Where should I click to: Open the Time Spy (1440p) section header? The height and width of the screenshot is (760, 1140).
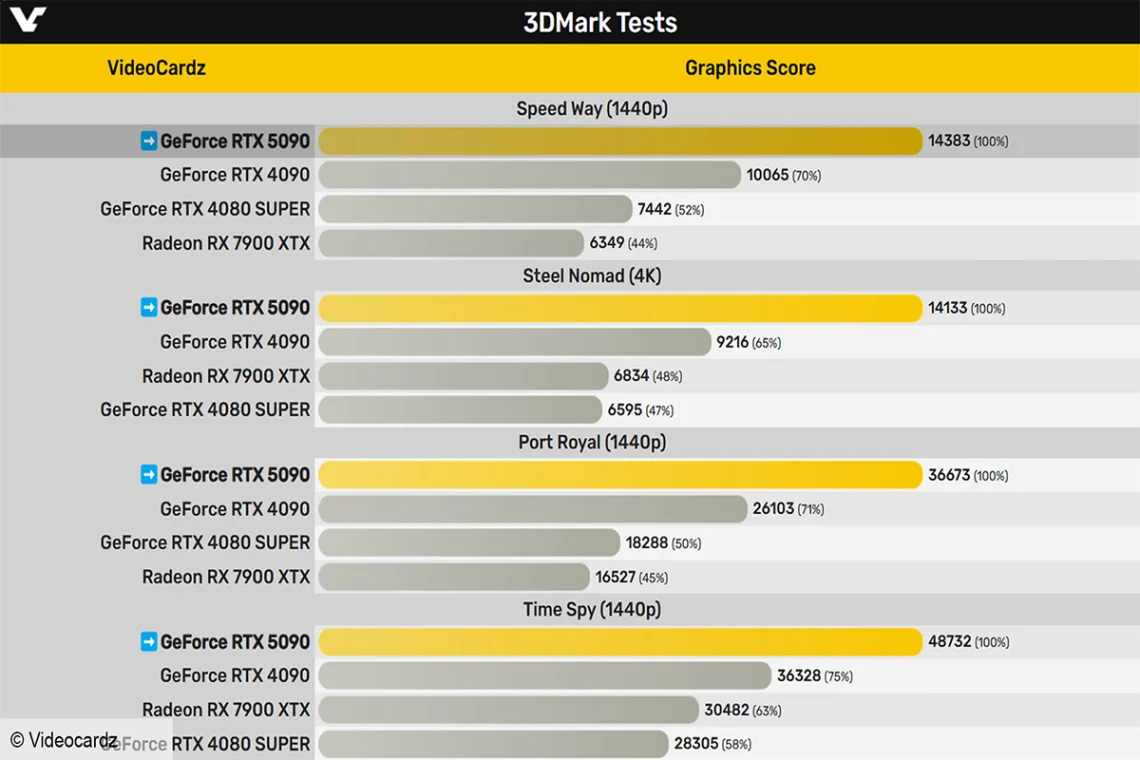(592, 609)
